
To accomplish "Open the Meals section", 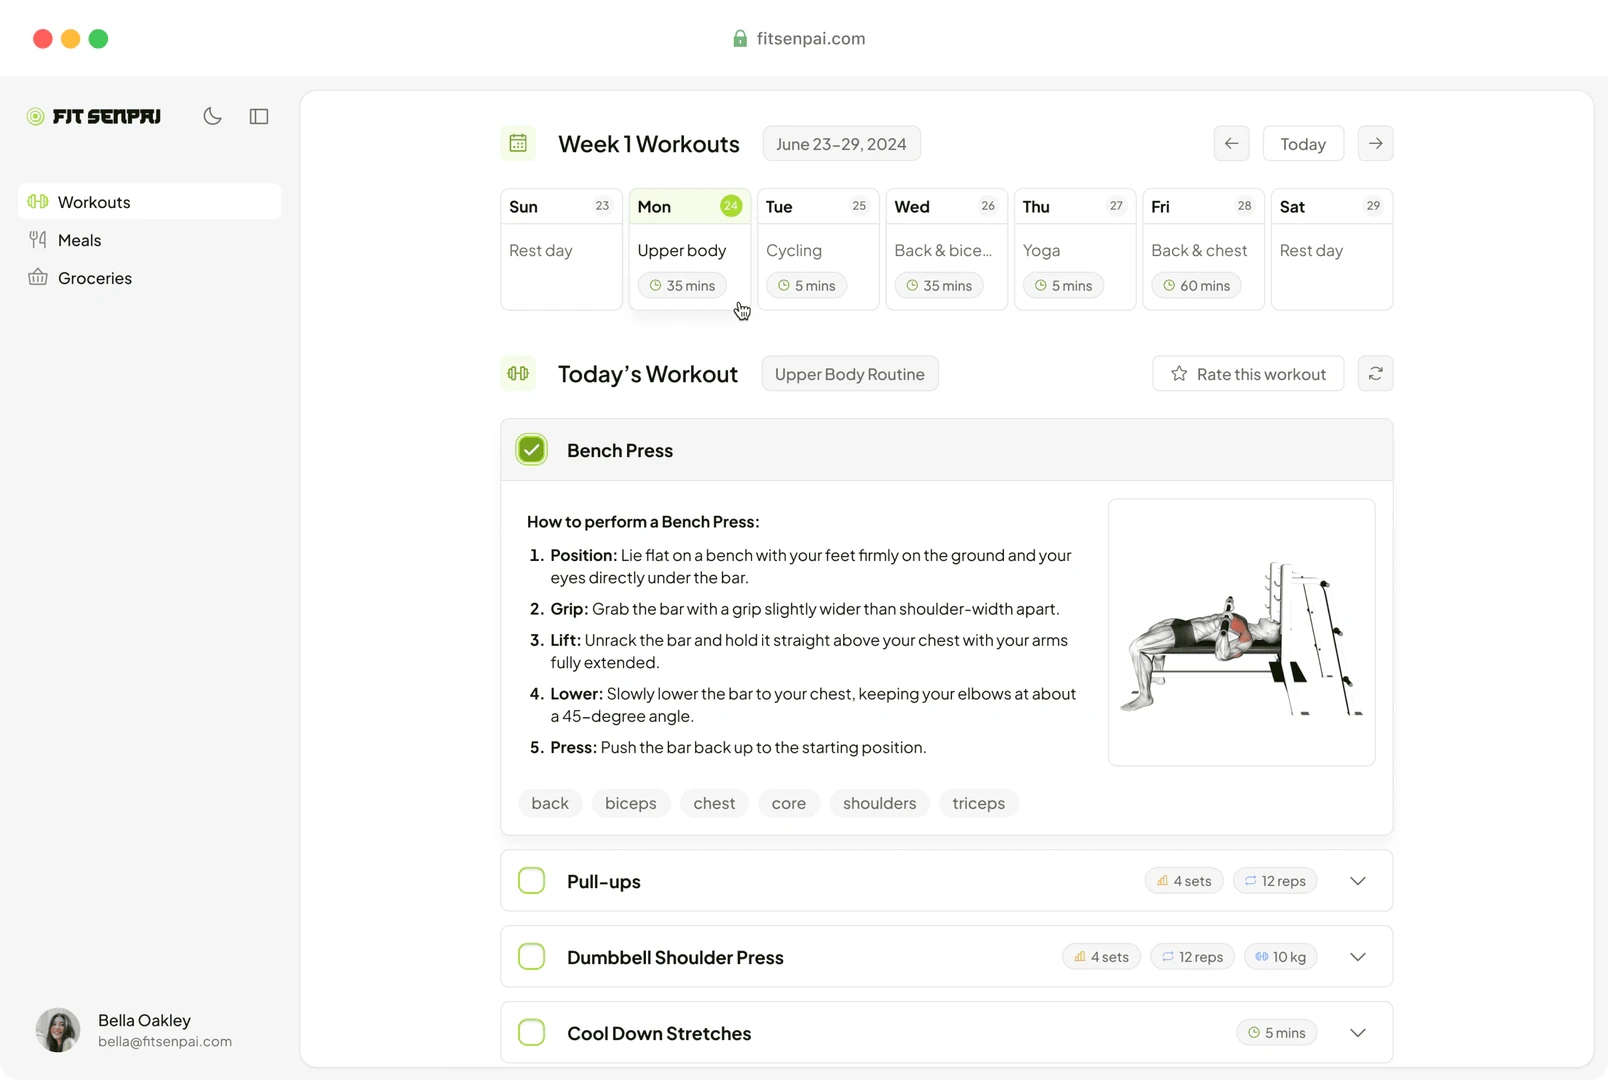I will 80,240.
